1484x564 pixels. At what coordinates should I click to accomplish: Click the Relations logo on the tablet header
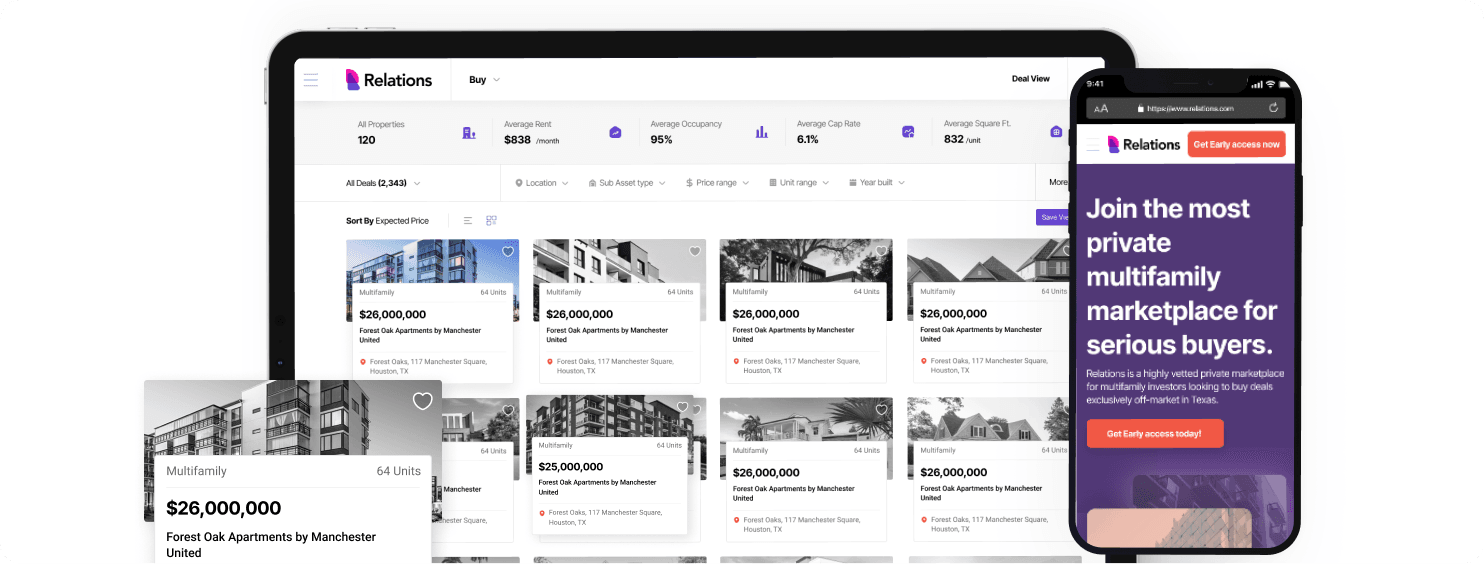click(x=389, y=80)
